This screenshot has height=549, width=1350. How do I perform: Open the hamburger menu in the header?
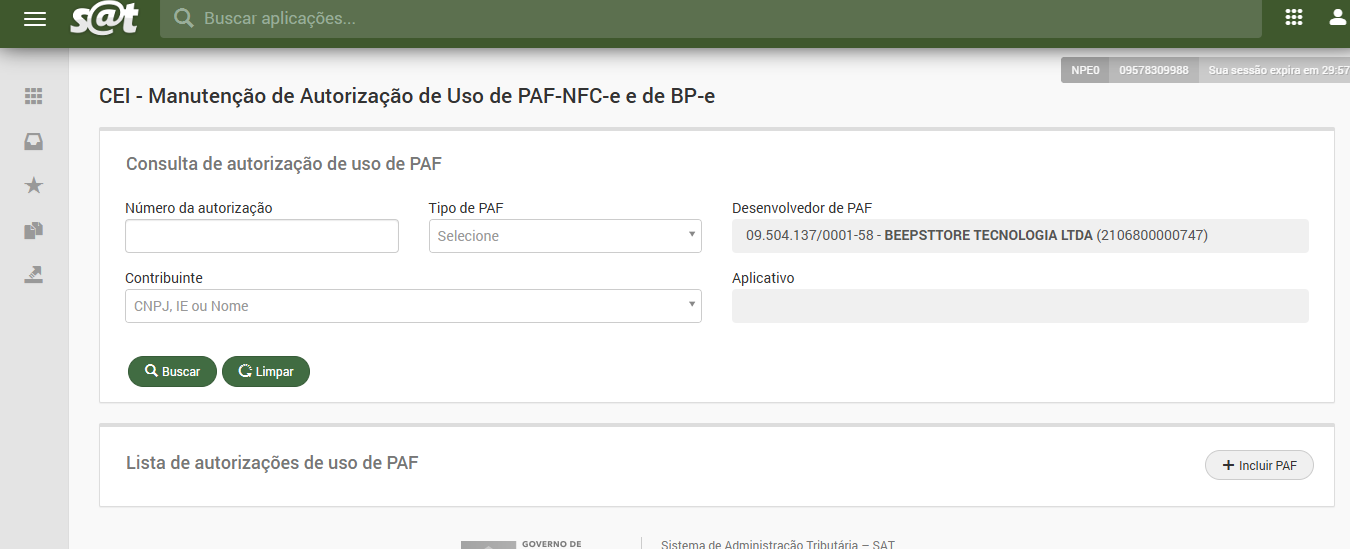[35, 19]
